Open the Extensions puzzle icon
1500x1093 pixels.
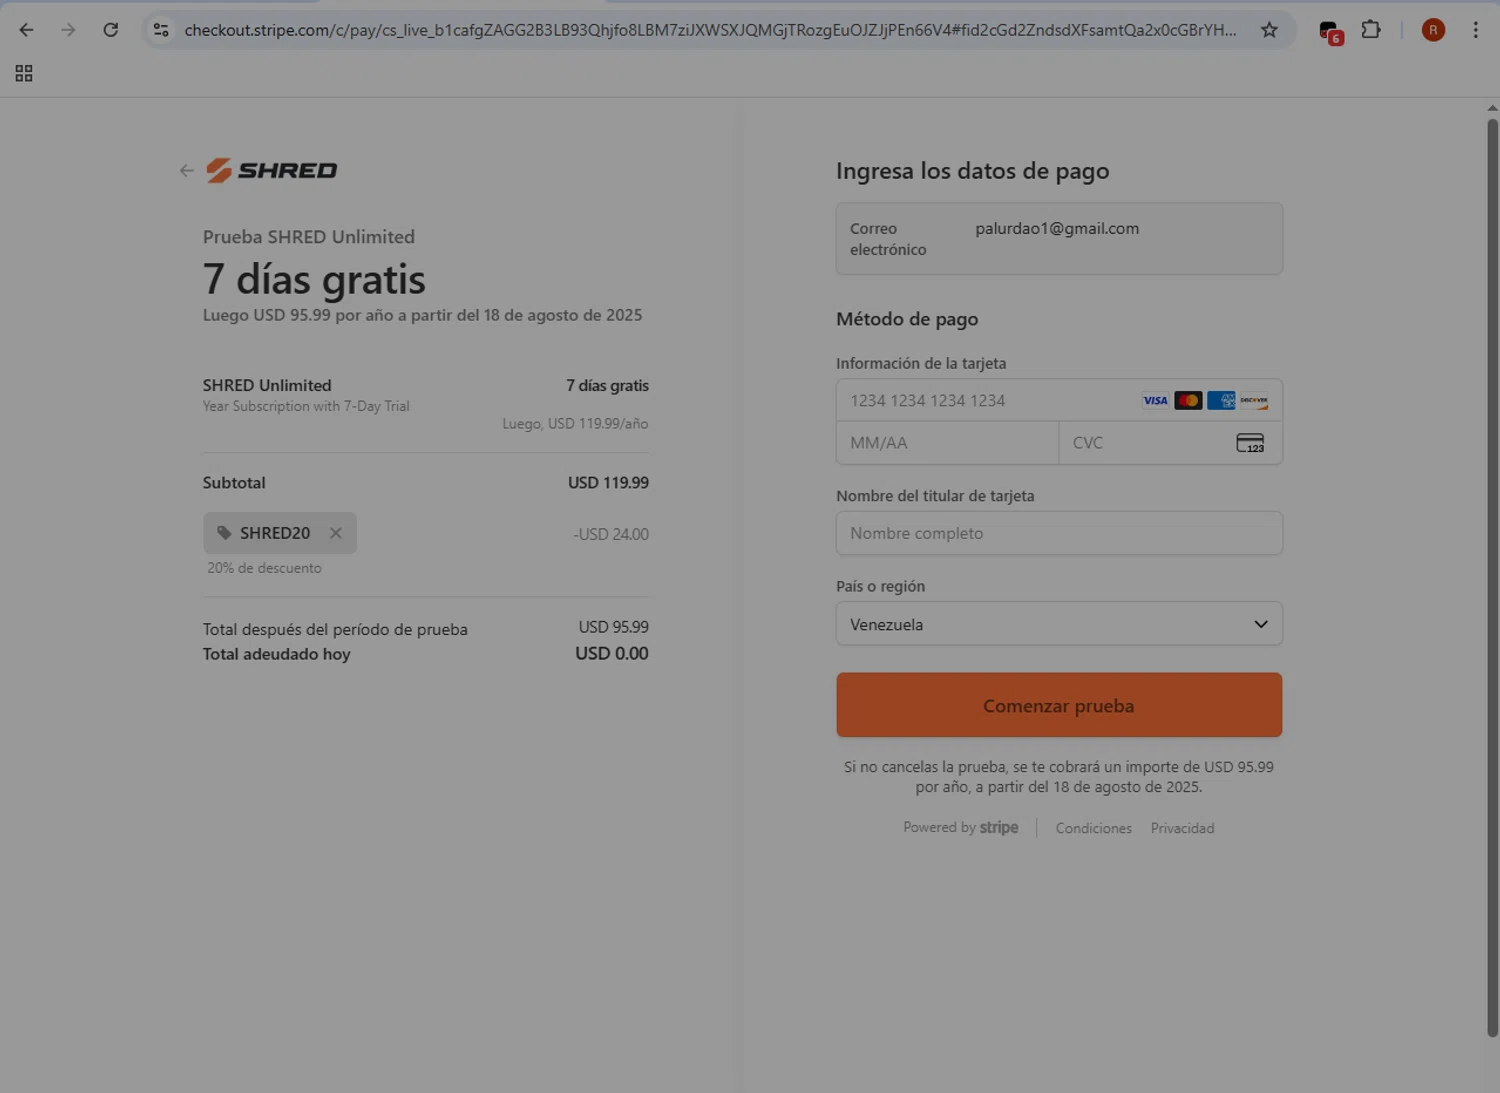pyautogui.click(x=1371, y=30)
